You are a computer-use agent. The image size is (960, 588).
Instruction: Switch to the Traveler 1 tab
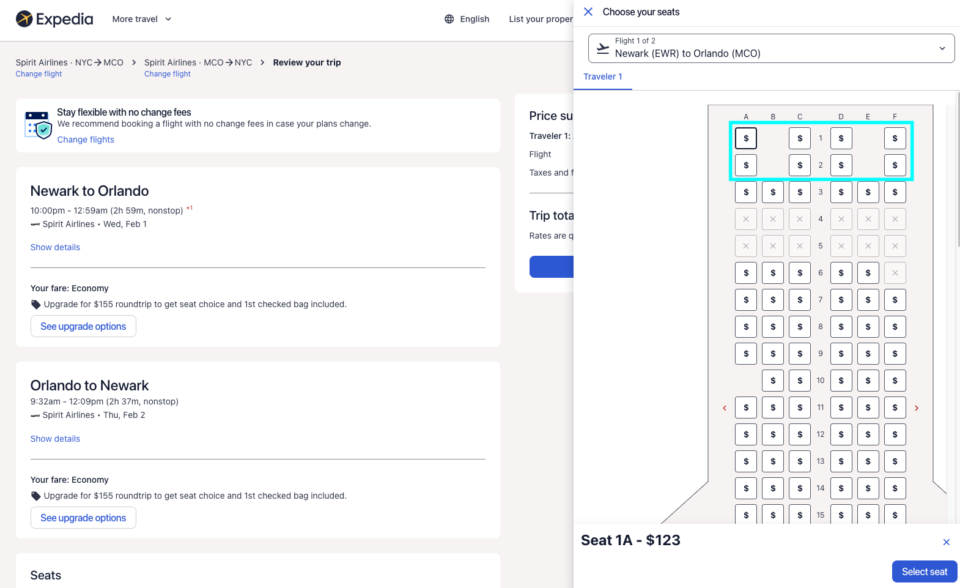click(x=603, y=76)
